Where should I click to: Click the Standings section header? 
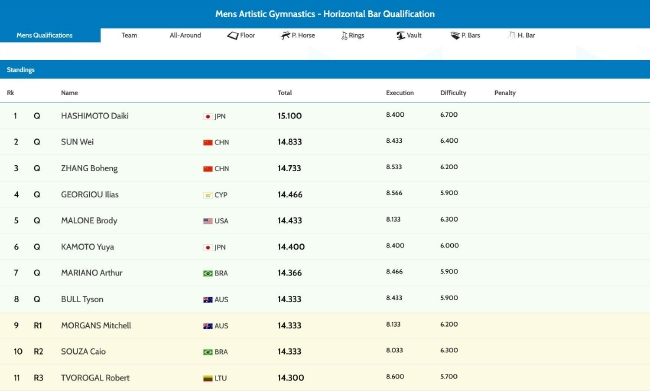pyautogui.click(x=325, y=70)
